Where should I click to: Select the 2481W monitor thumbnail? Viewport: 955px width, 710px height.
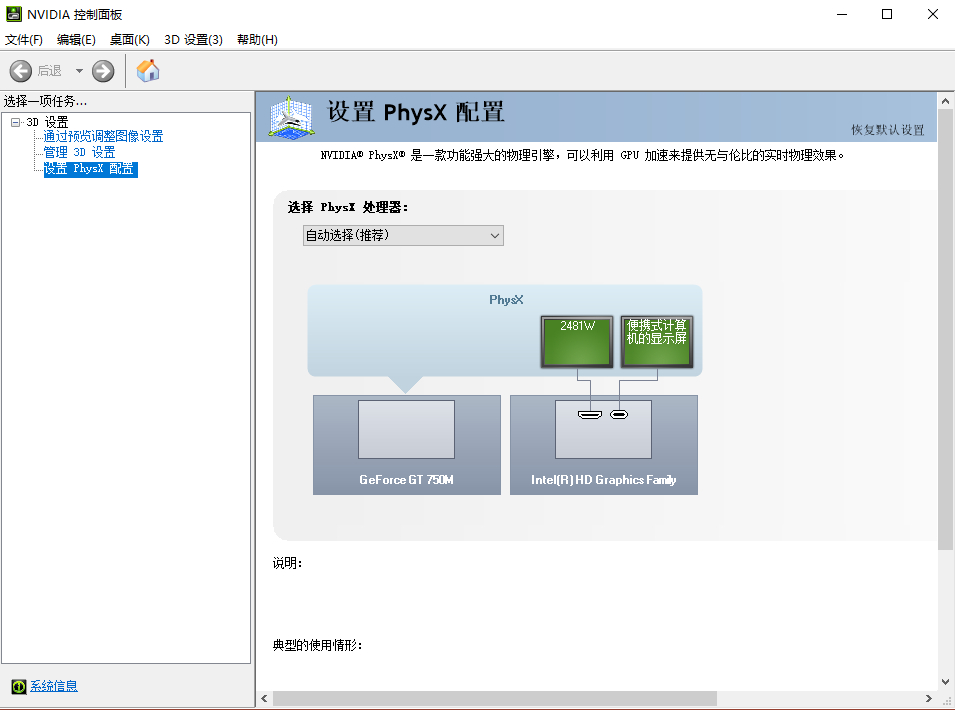(x=577, y=342)
